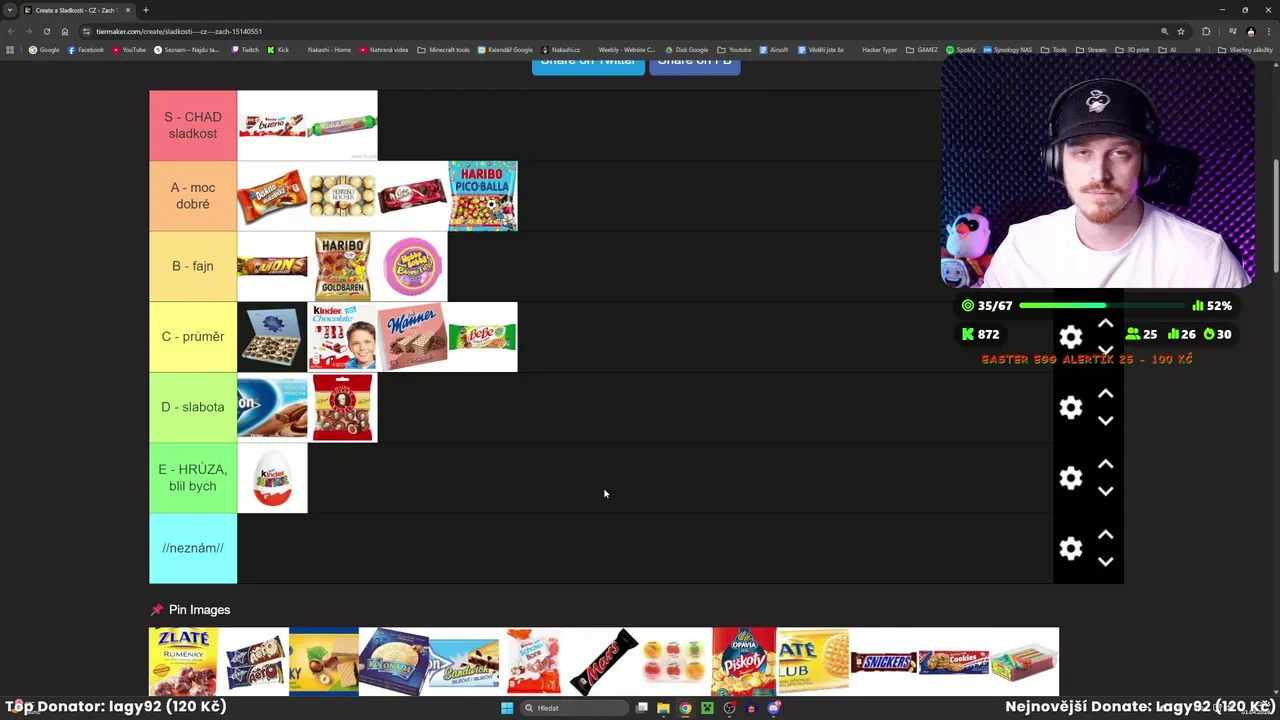Select Manner wafers image in C tier

412,337
